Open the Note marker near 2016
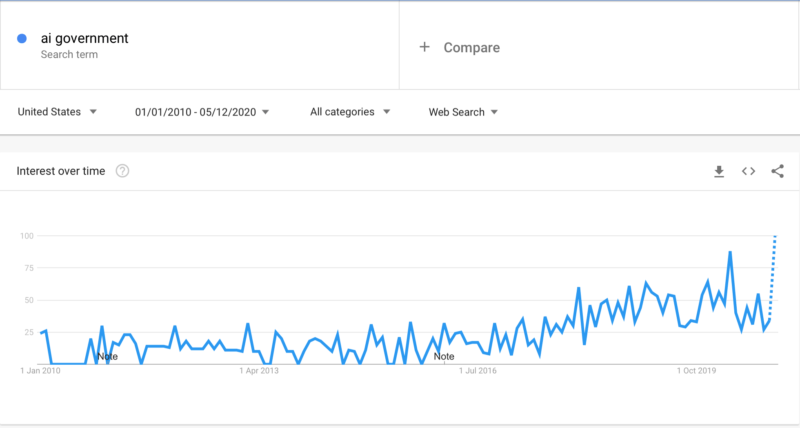Image resolution: width=800 pixels, height=428 pixels. click(x=444, y=357)
